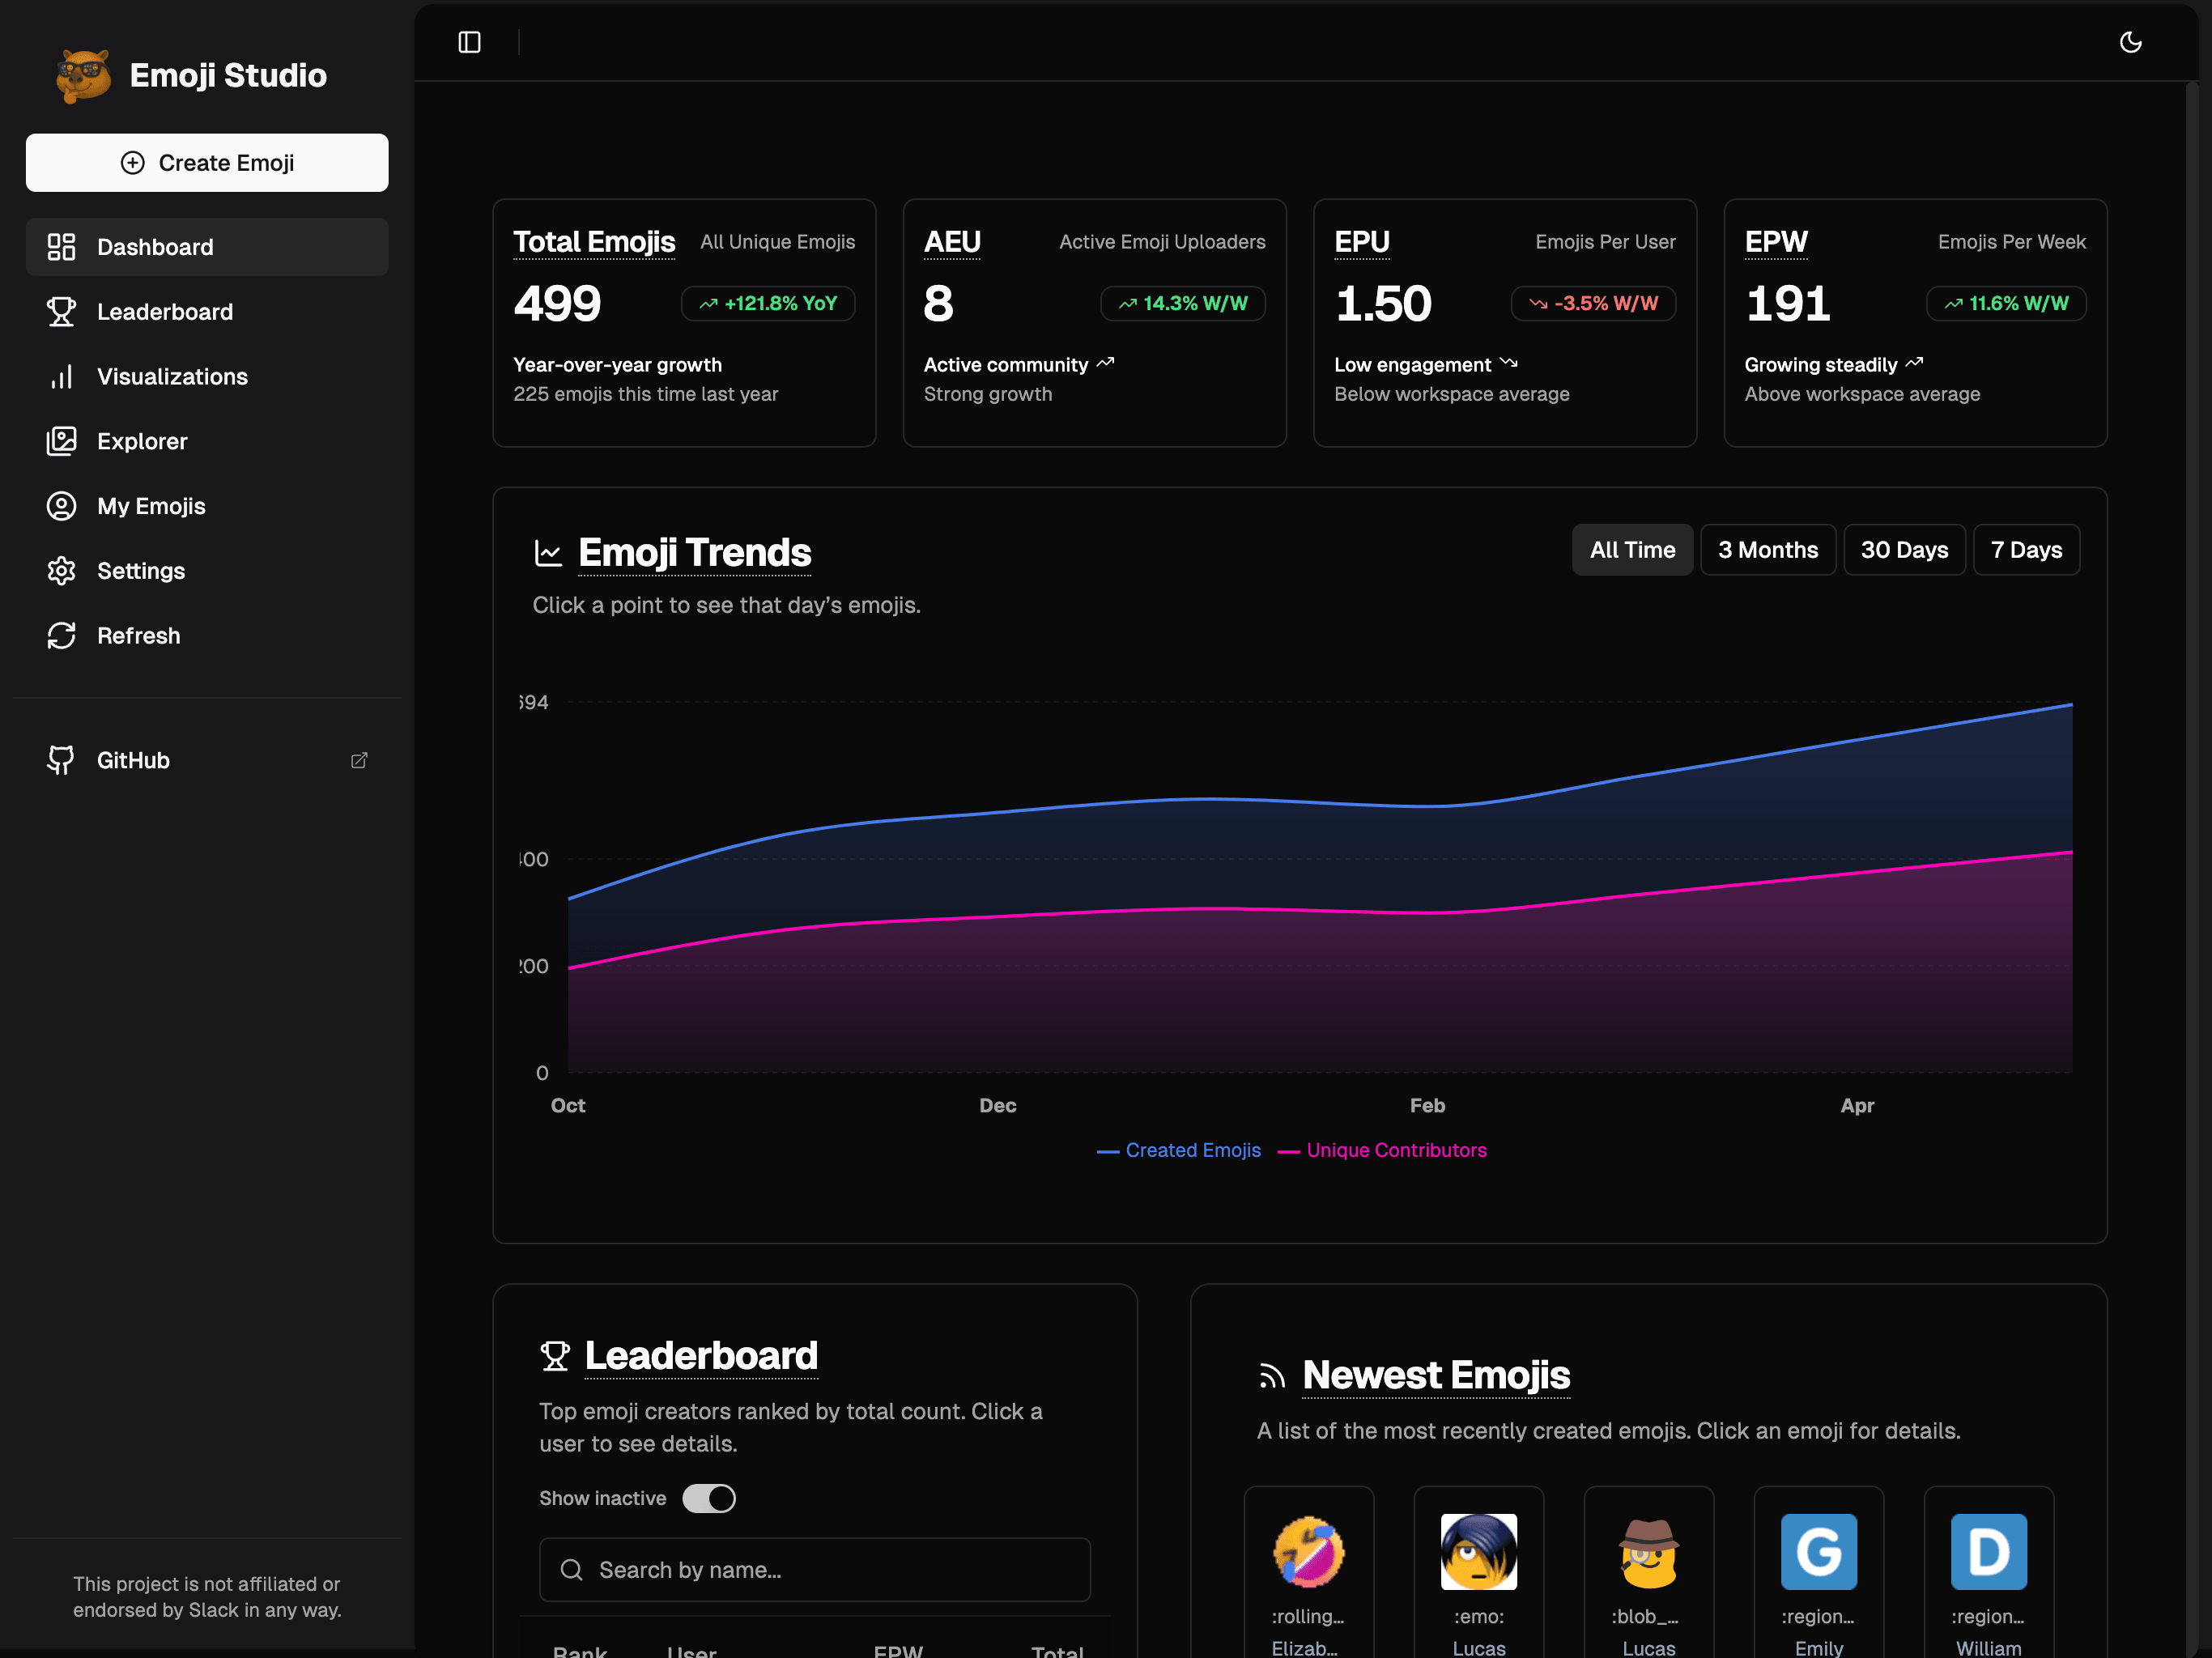Click the Settings gear icon
2212x1658 pixels.
pyautogui.click(x=62, y=571)
